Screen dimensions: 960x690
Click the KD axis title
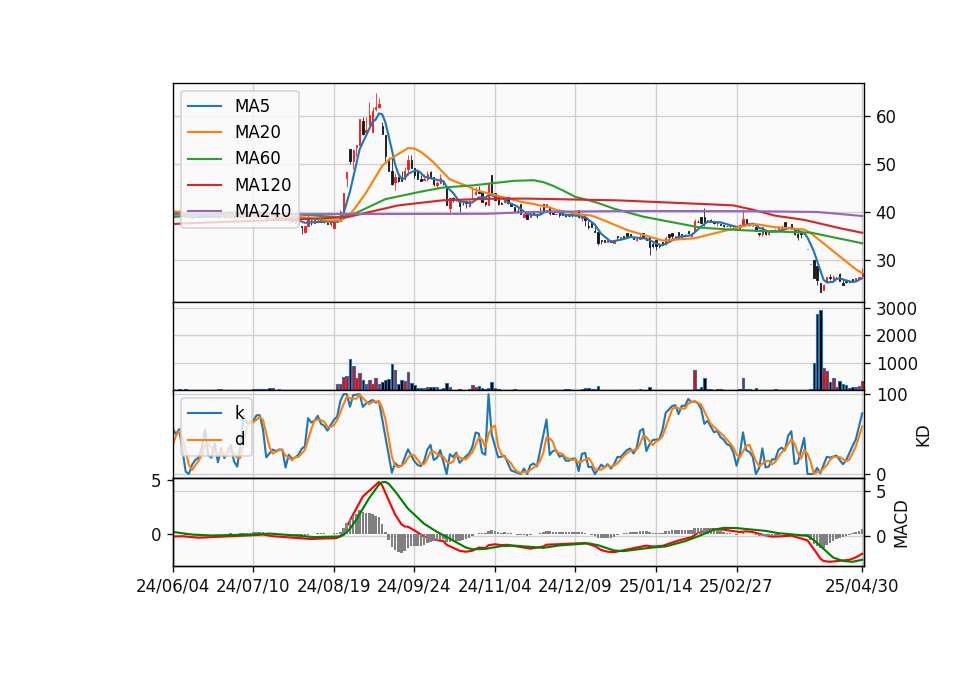923,437
